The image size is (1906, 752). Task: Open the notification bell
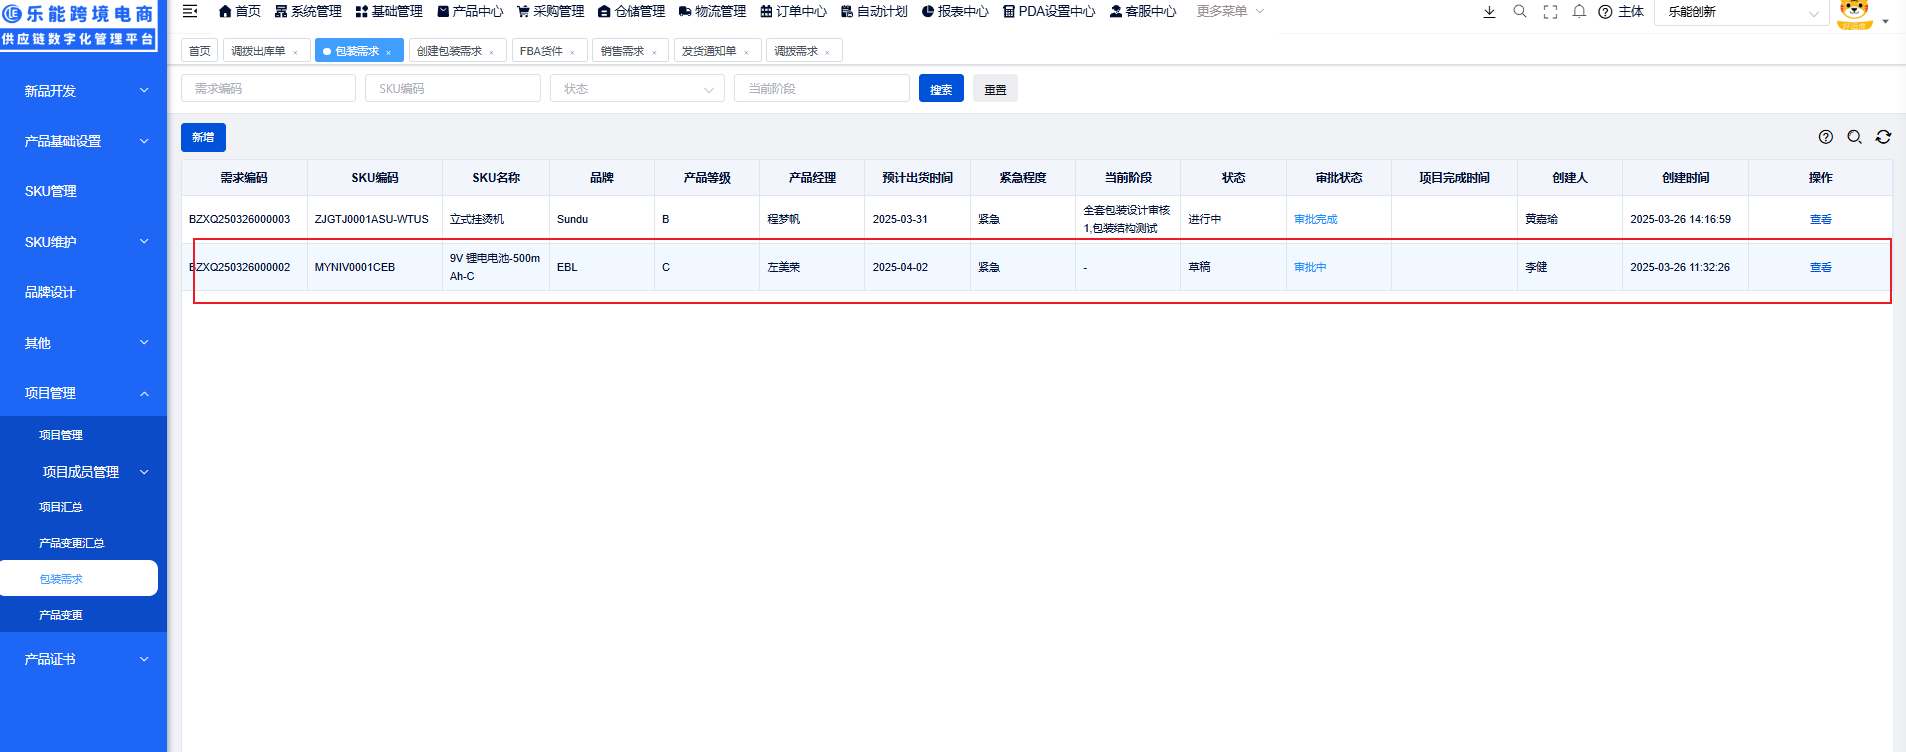pyautogui.click(x=1579, y=12)
